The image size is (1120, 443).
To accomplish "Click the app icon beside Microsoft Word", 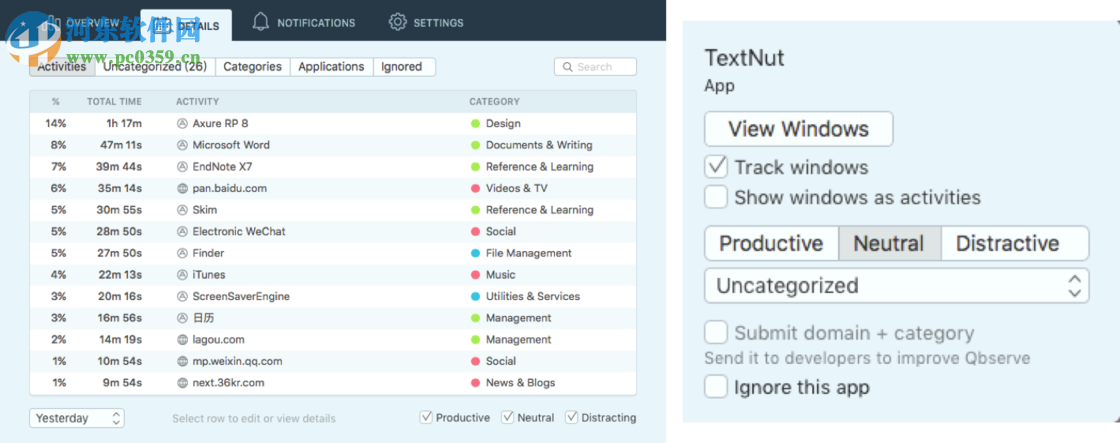I will pyautogui.click(x=182, y=145).
